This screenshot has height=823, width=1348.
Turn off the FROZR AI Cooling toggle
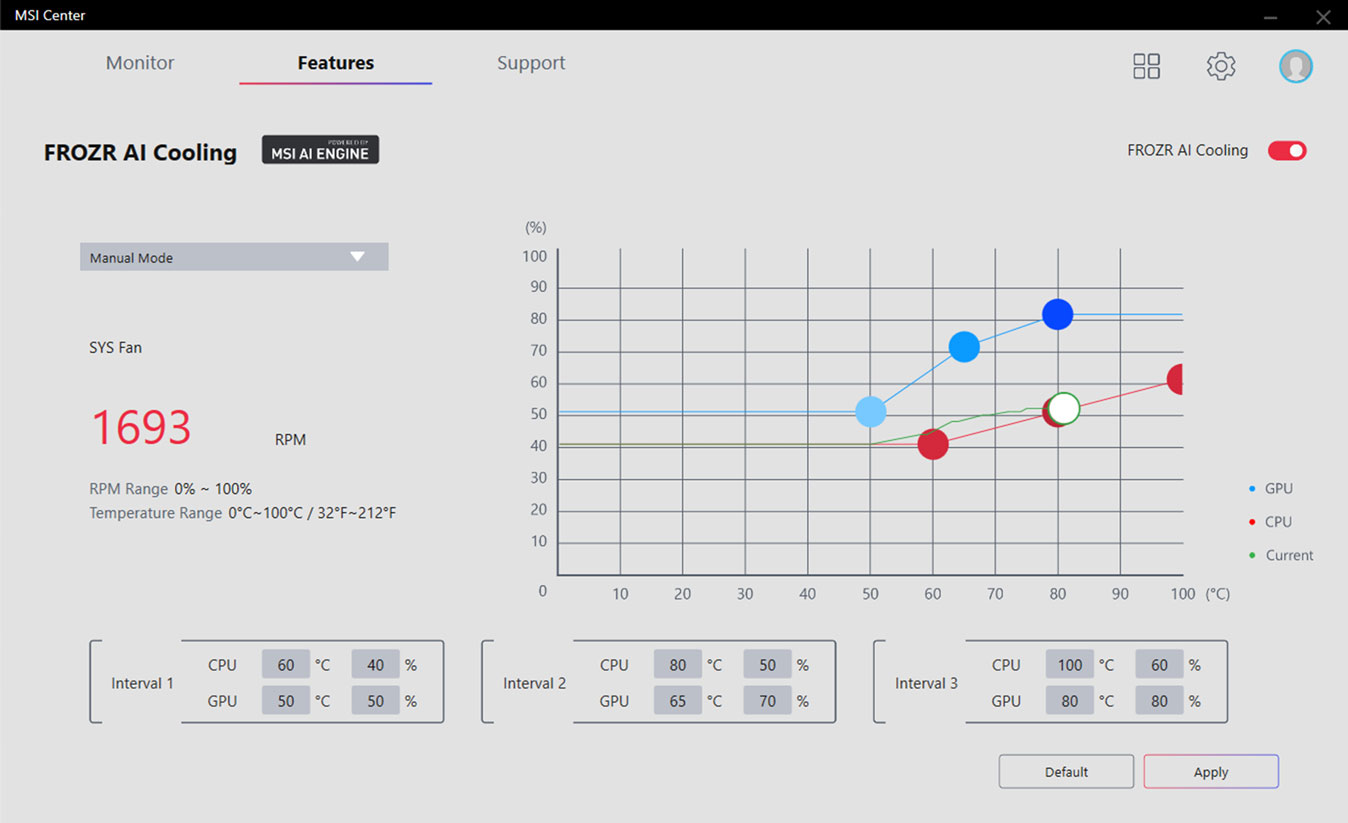point(1287,151)
